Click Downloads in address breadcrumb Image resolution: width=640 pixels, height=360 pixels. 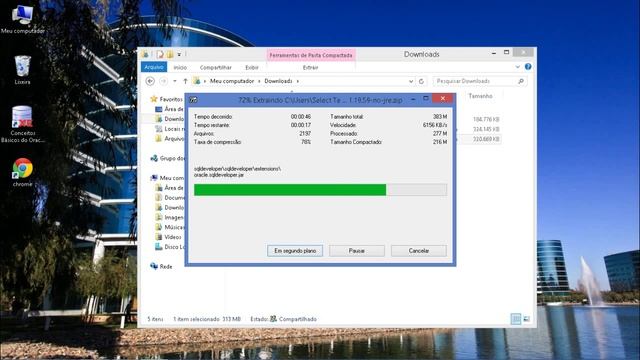click(278, 81)
